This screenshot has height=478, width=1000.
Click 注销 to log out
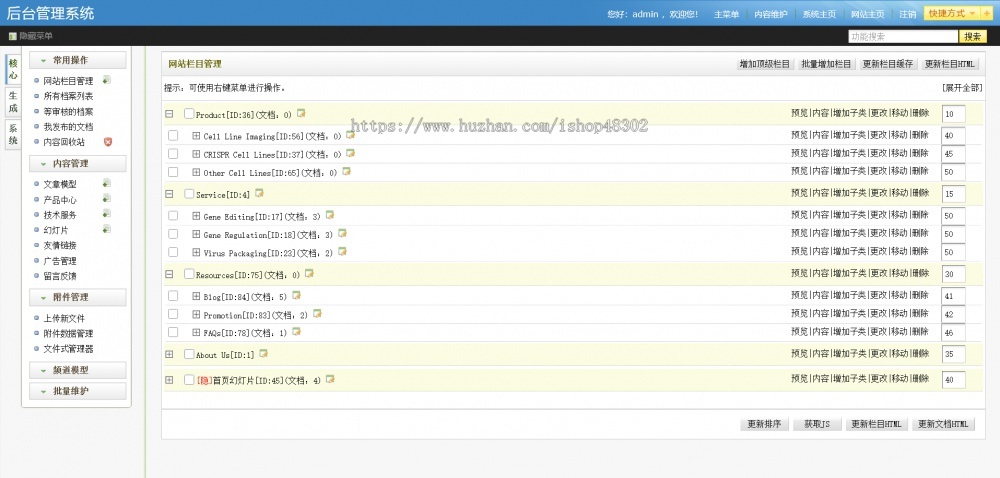pos(908,14)
